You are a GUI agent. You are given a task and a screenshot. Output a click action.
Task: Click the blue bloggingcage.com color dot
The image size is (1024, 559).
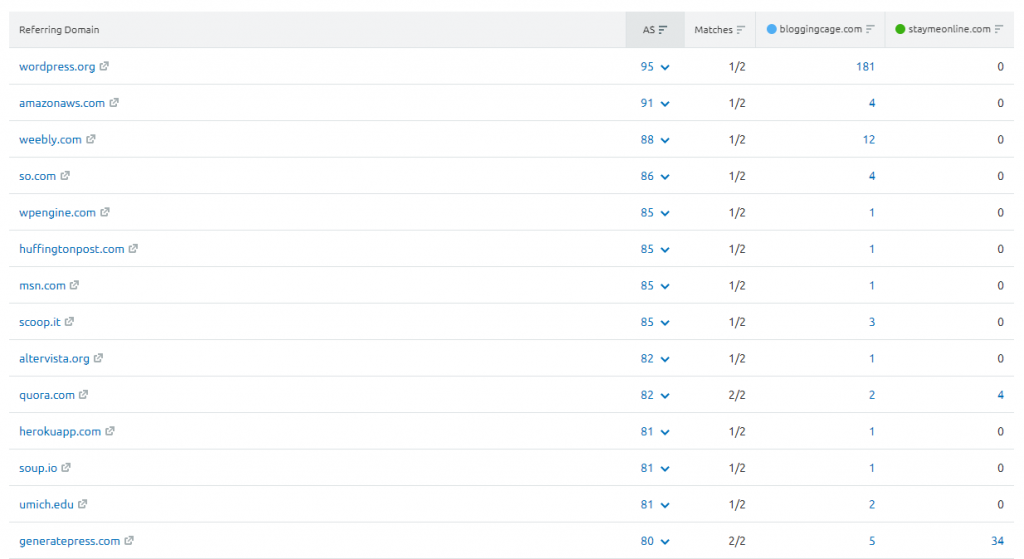771,29
